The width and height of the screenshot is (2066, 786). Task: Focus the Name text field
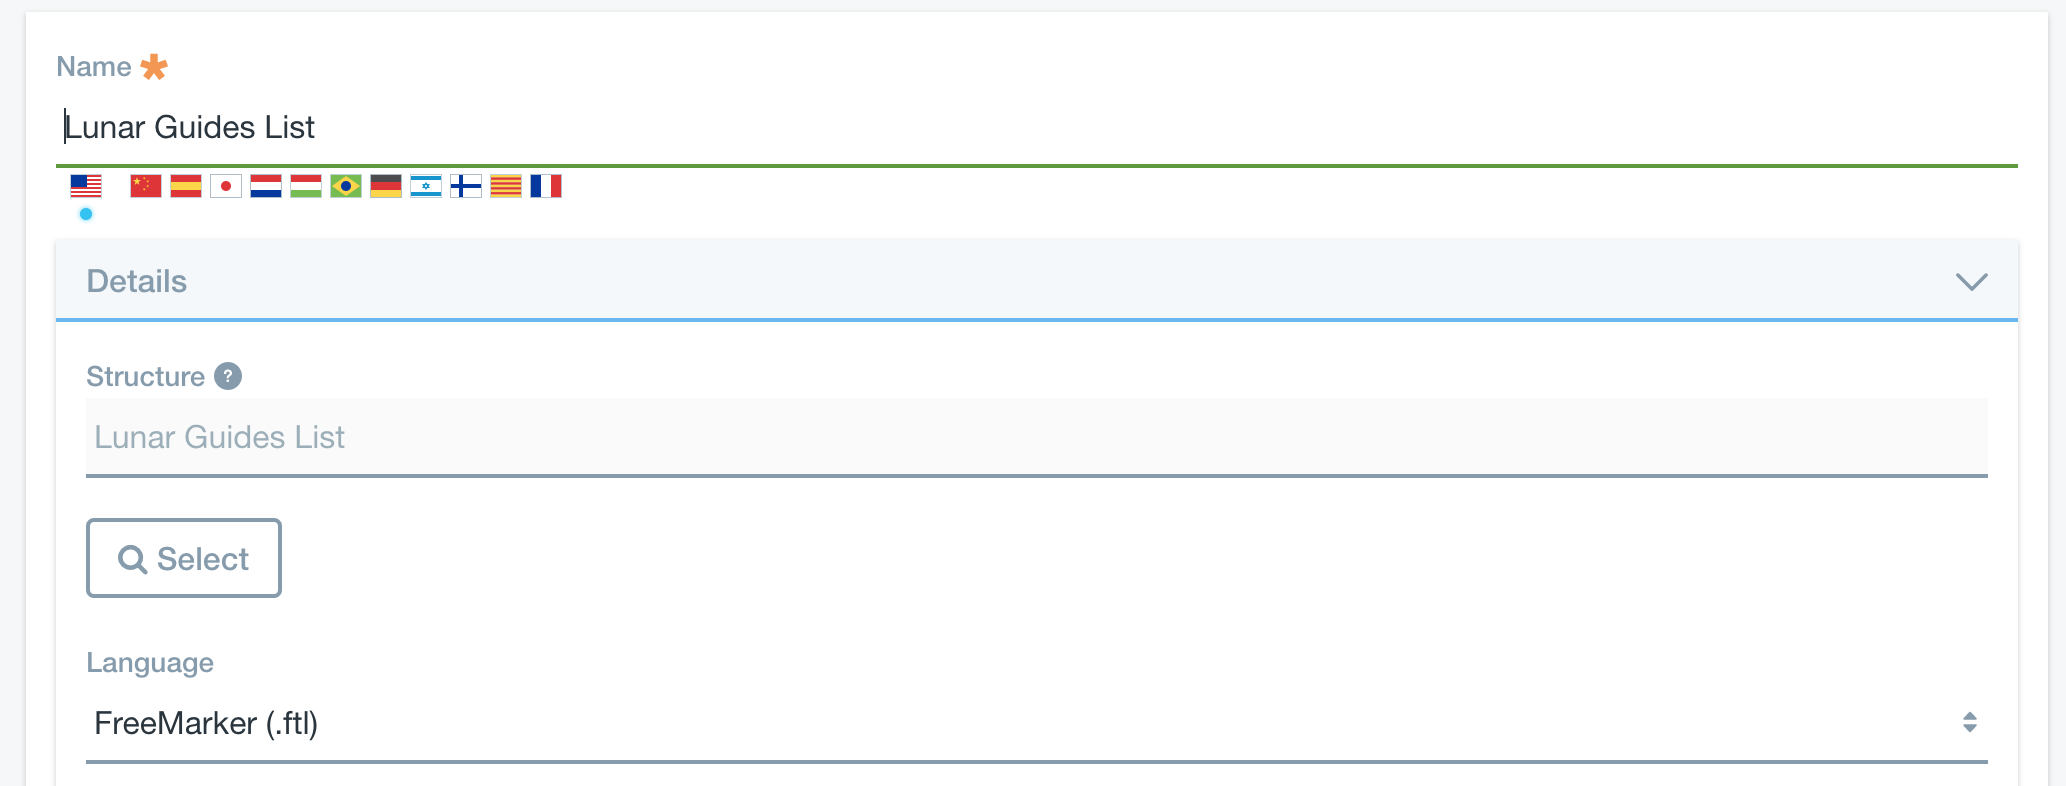click(x=1036, y=128)
